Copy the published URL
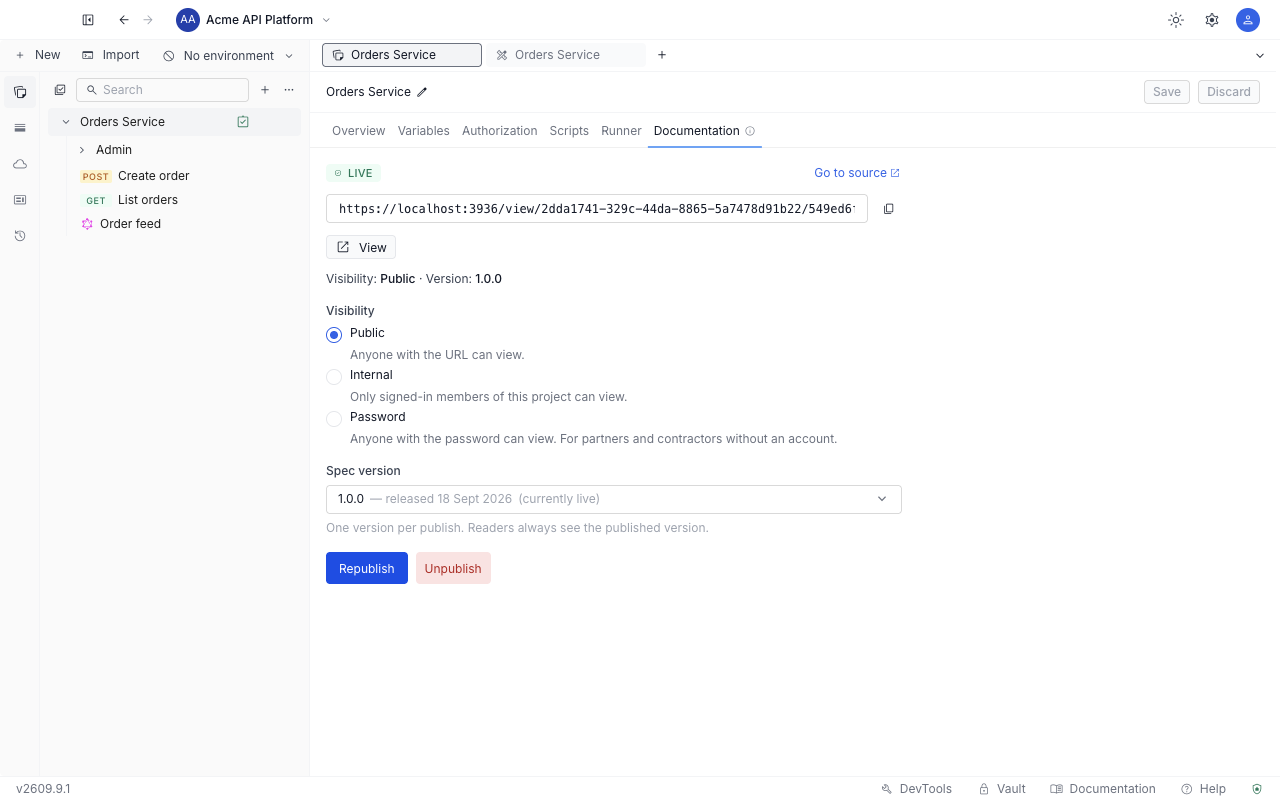Image resolution: width=1280 pixels, height=800 pixels. (888, 209)
